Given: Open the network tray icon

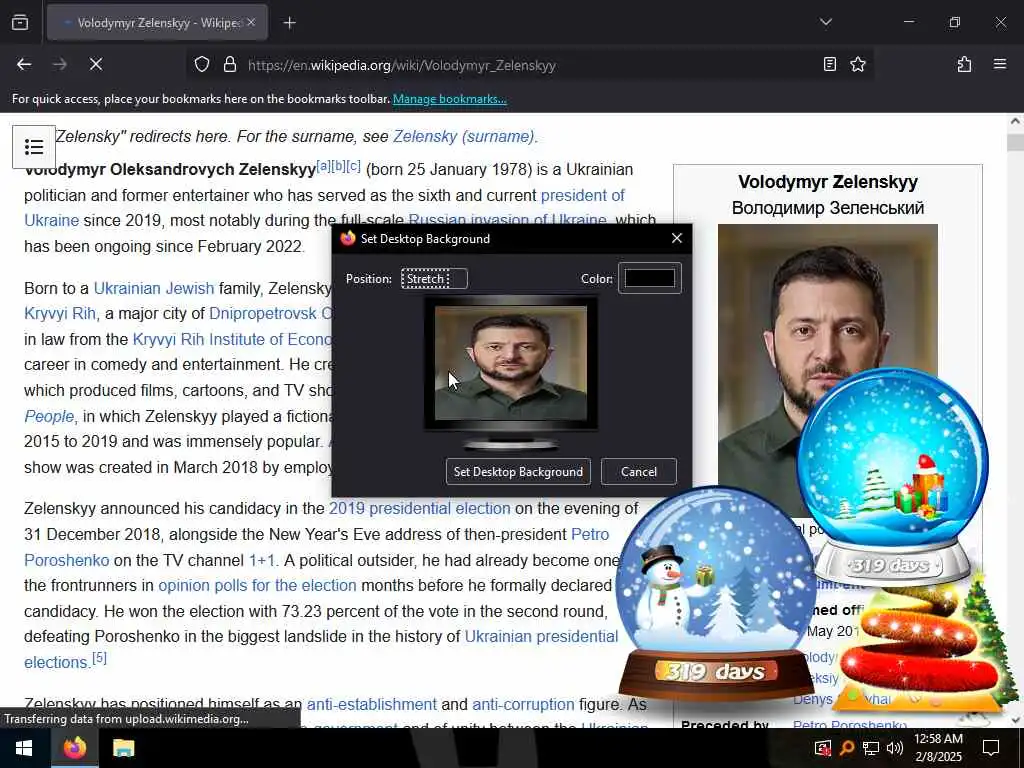Looking at the screenshot, I should (x=871, y=748).
